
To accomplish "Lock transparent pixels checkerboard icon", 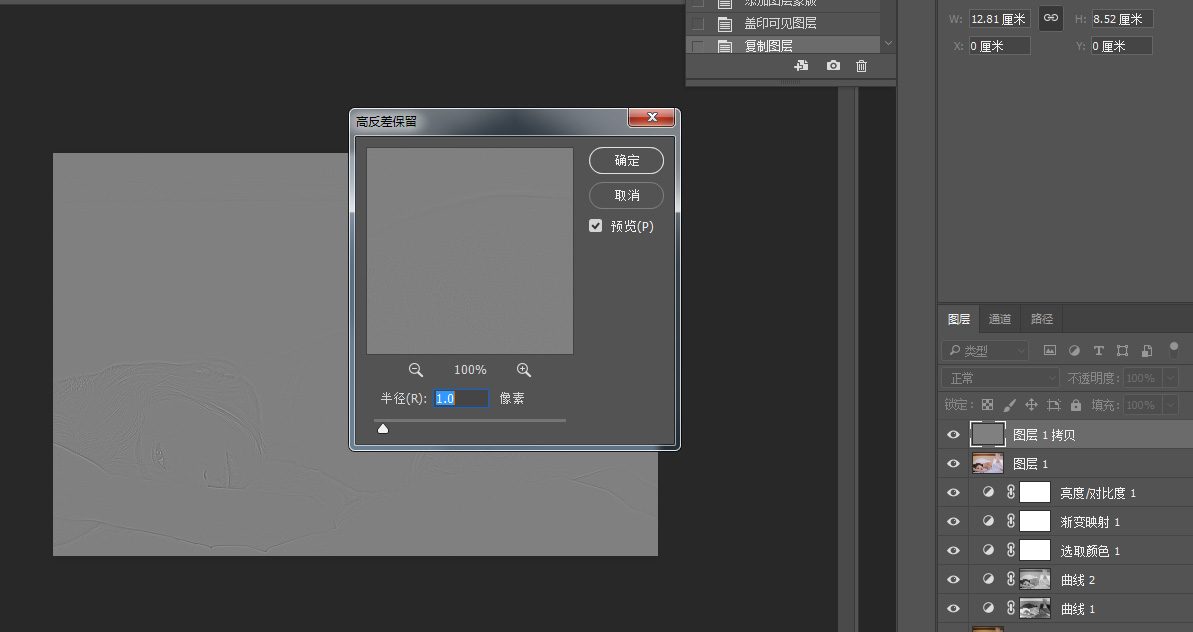I will (x=988, y=405).
